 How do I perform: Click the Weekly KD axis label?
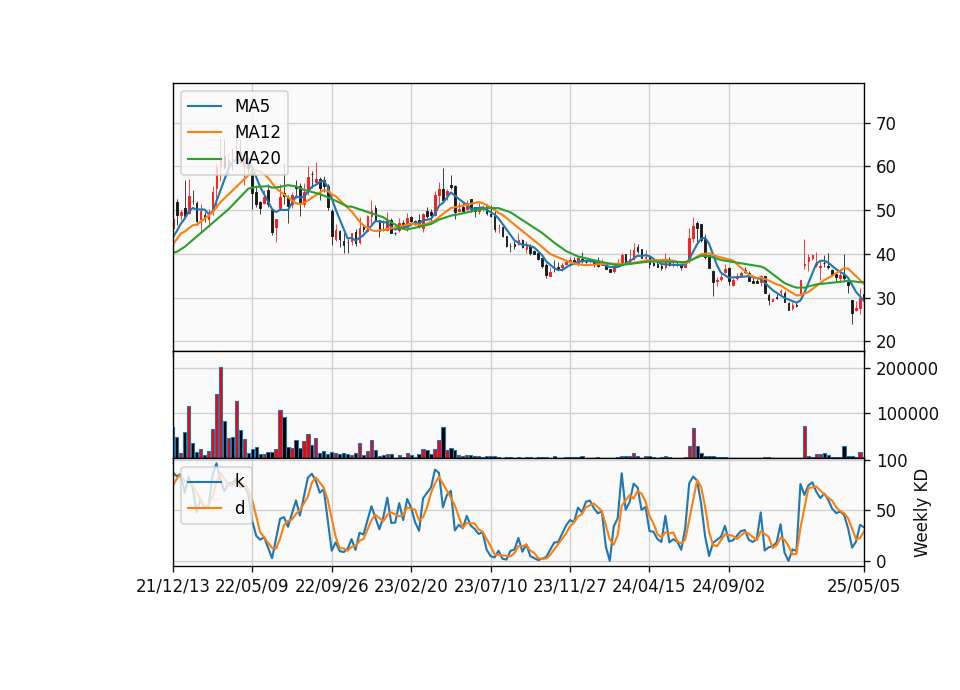point(921,513)
